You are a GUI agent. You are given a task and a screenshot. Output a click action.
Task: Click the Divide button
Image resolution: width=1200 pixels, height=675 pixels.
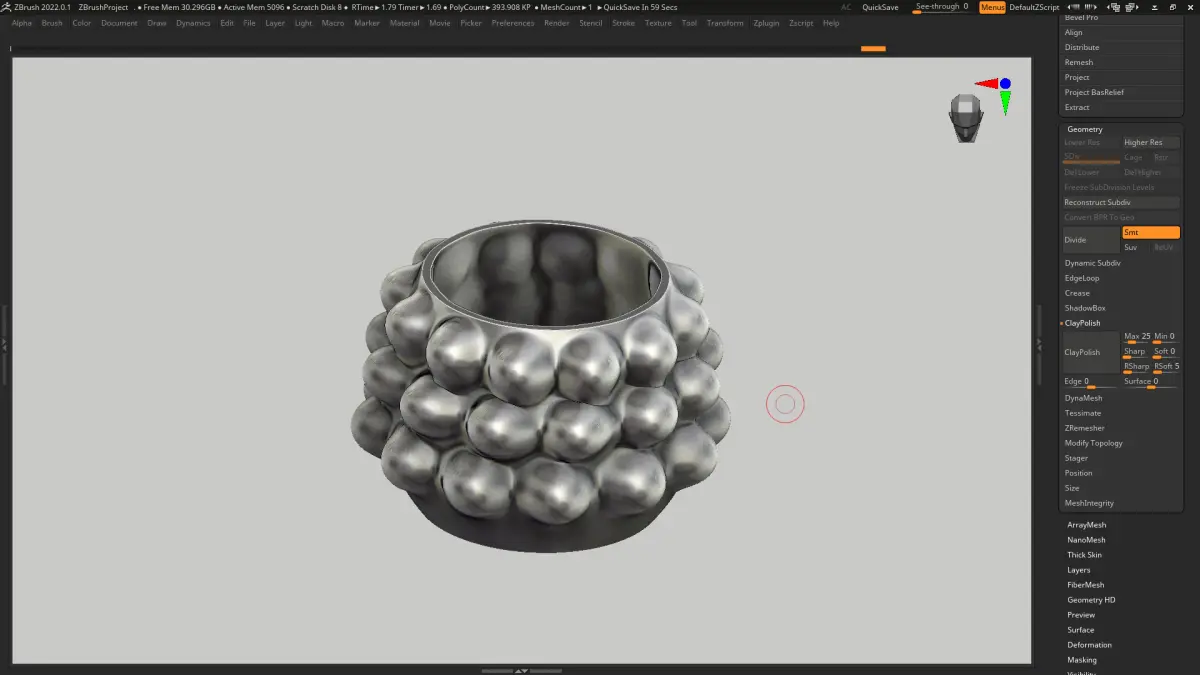[1091, 240]
